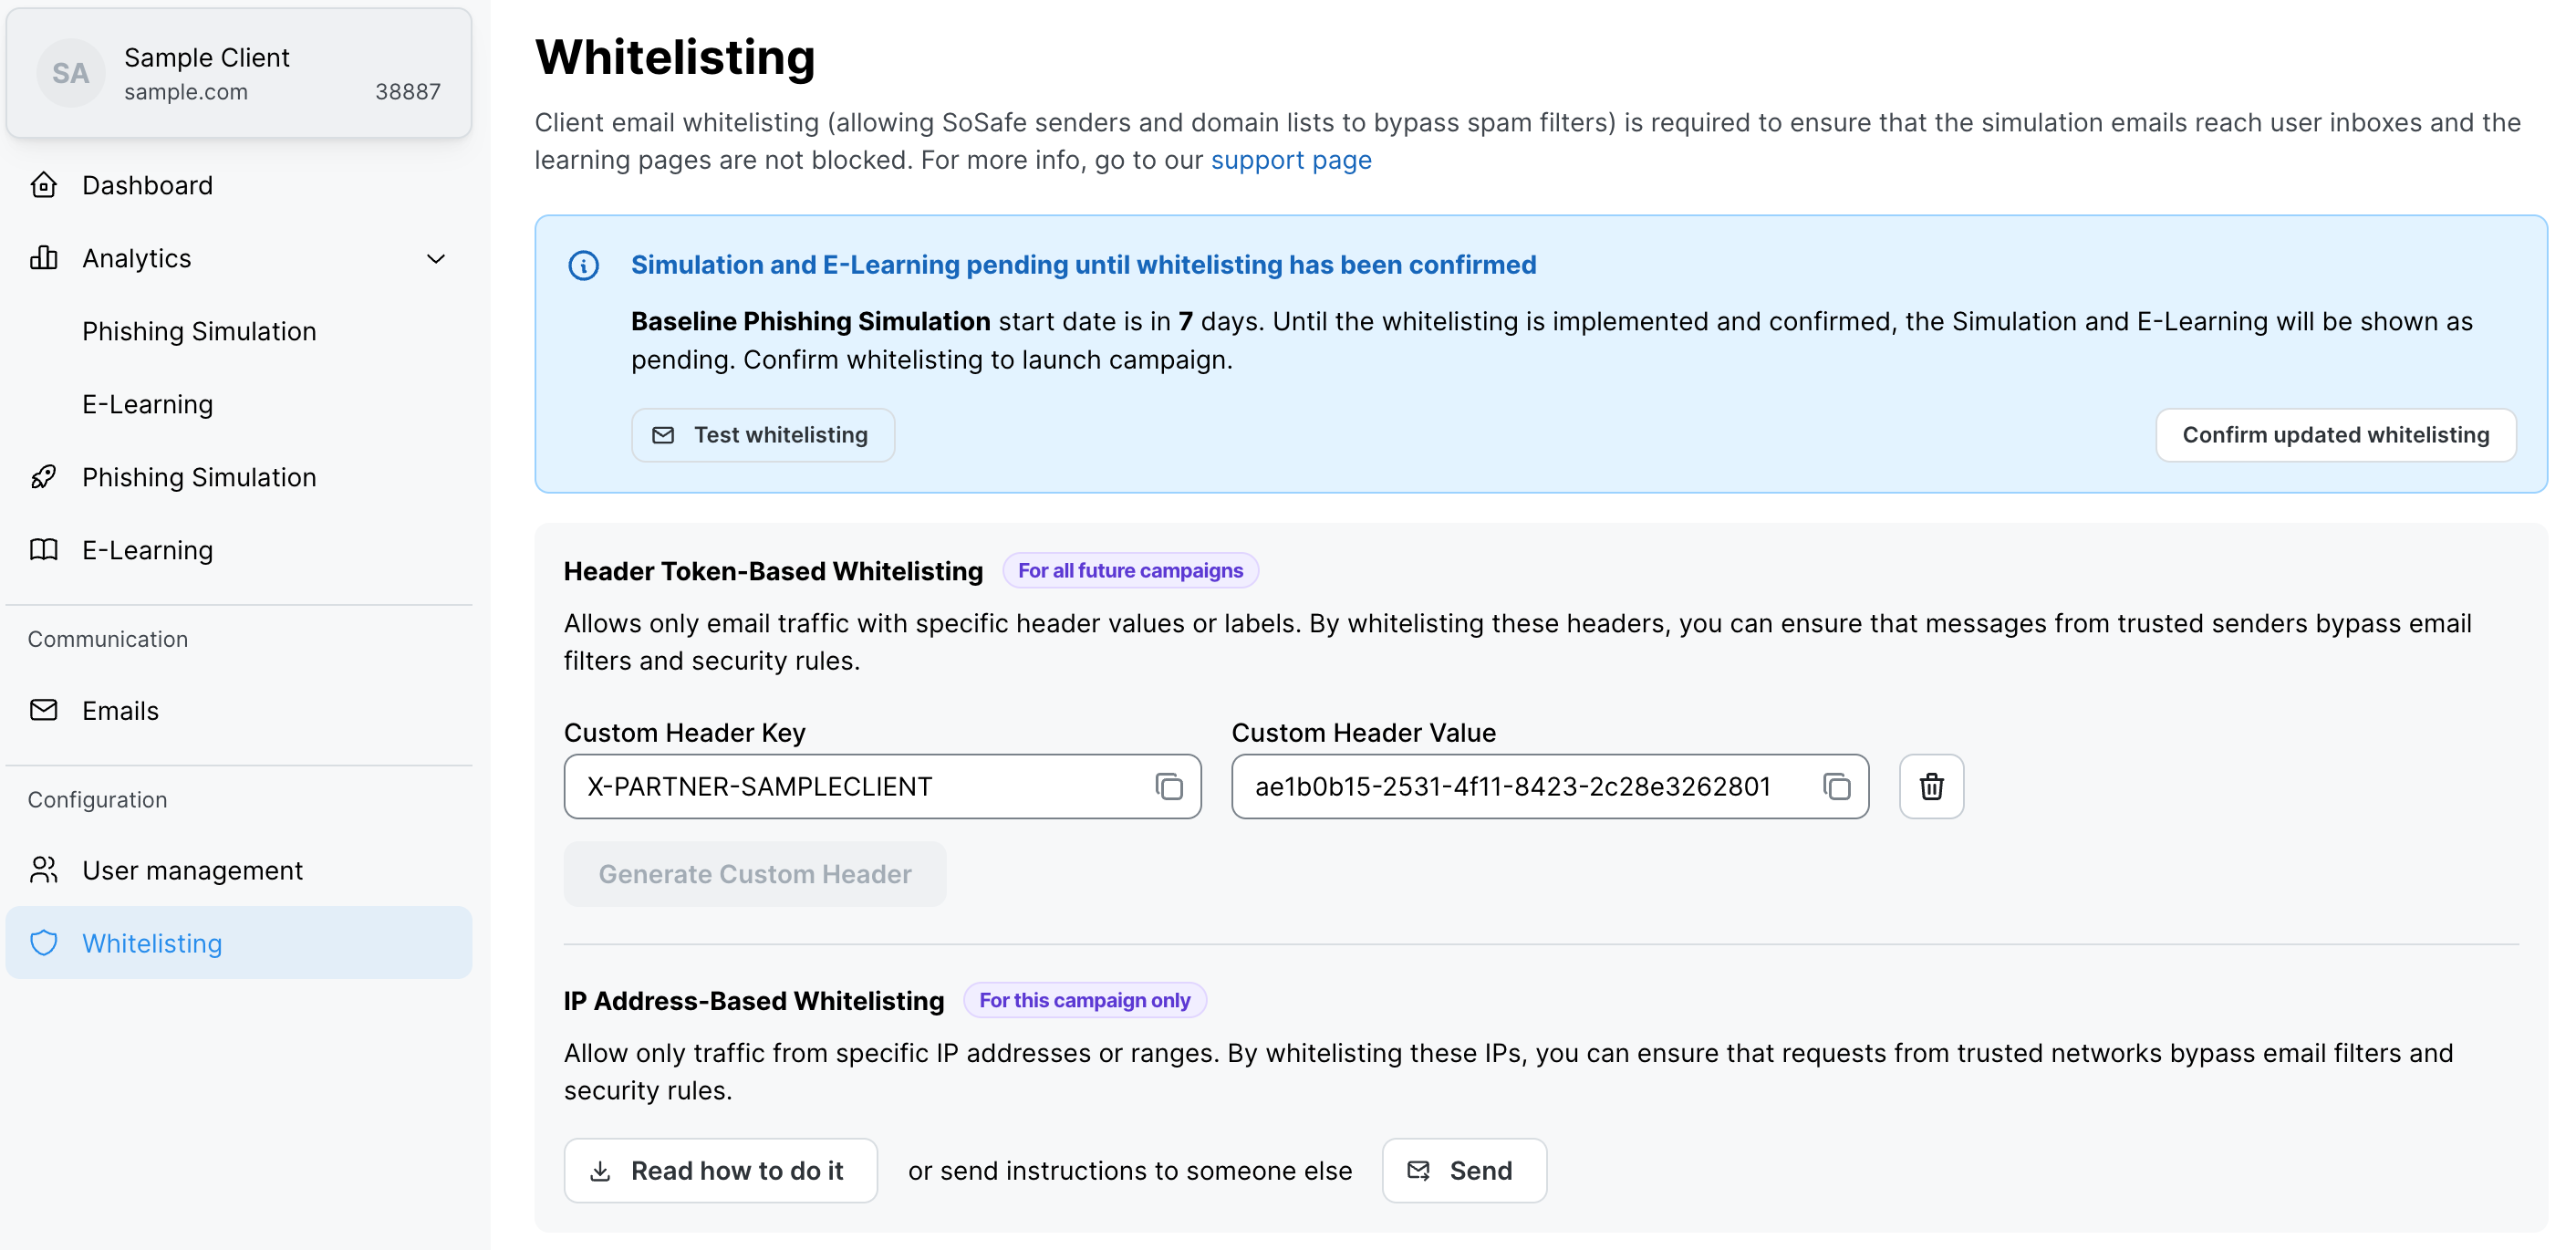2576x1250 pixels.
Task: Open Phishing Simulation under Analytics
Action: coord(199,331)
